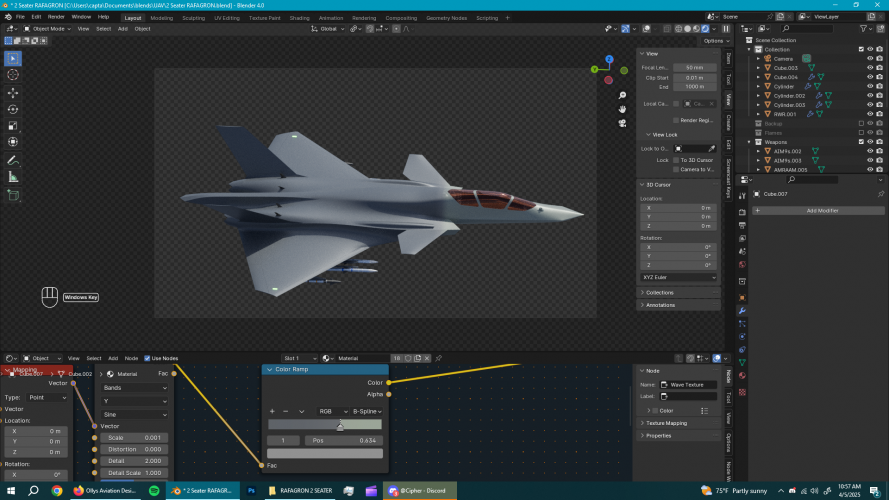Select the Cursor tool

point(13,75)
